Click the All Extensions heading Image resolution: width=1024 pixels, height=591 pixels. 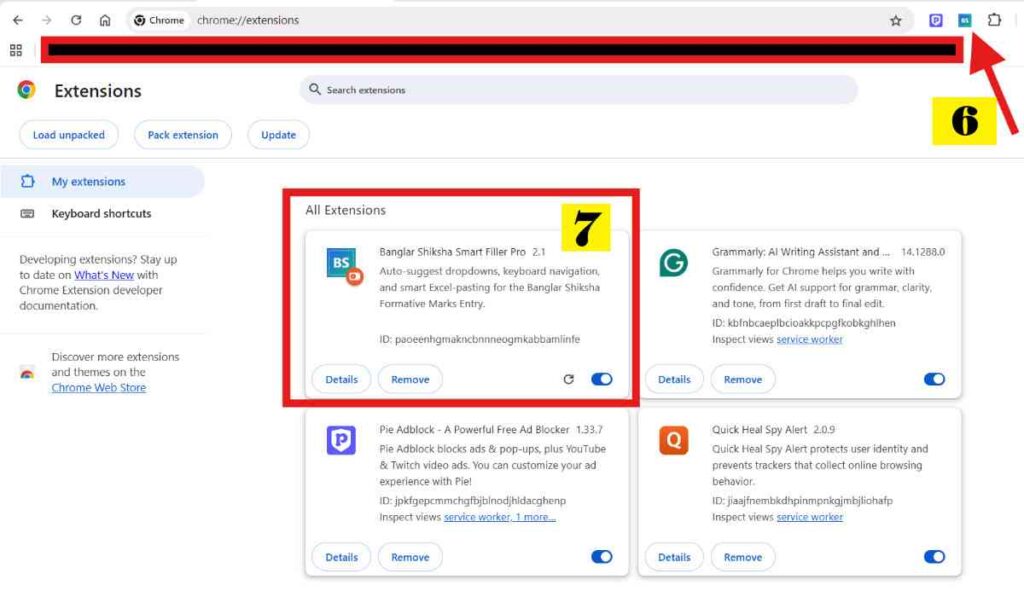click(x=345, y=210)
